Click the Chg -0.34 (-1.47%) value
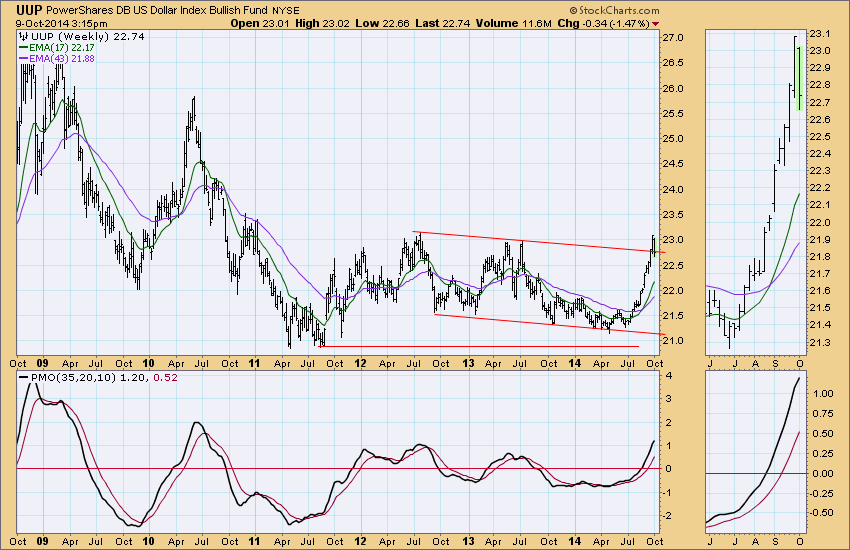Image resolution: width=850 pixels, height=550 pixels. pos(603,23)
